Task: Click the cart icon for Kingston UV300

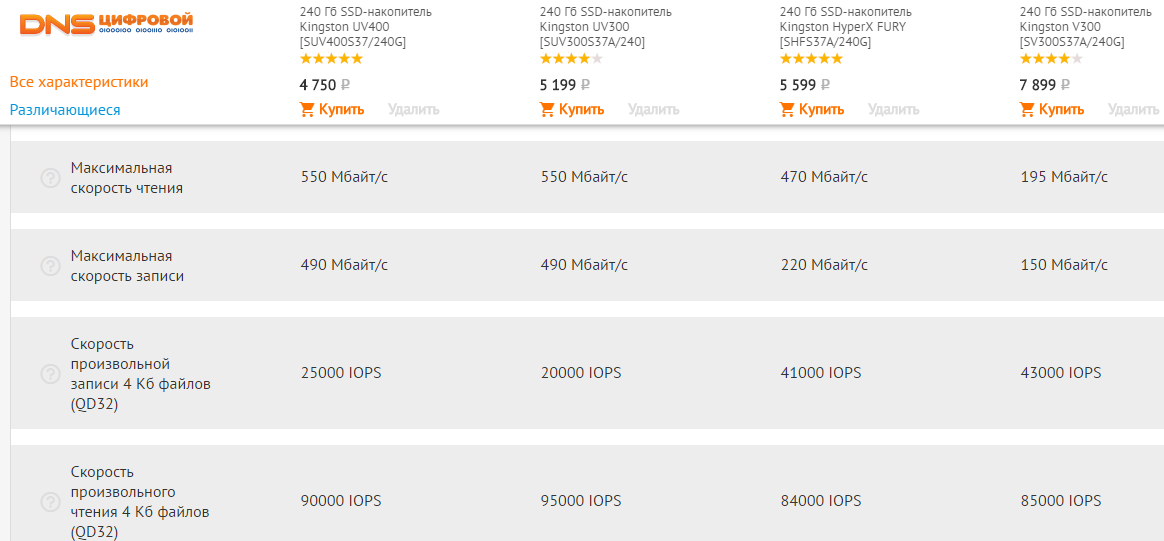Action: (547, 110)
